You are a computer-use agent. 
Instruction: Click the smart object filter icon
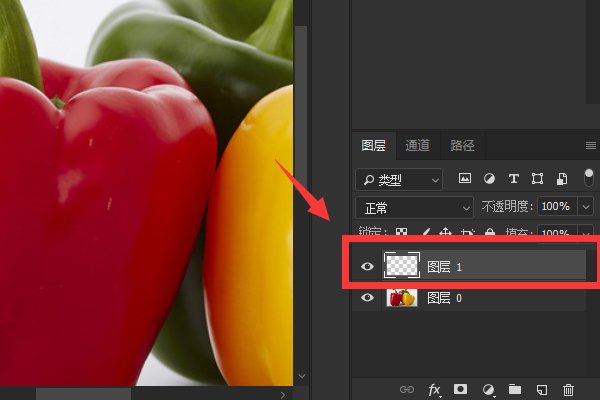pos(562,179)
